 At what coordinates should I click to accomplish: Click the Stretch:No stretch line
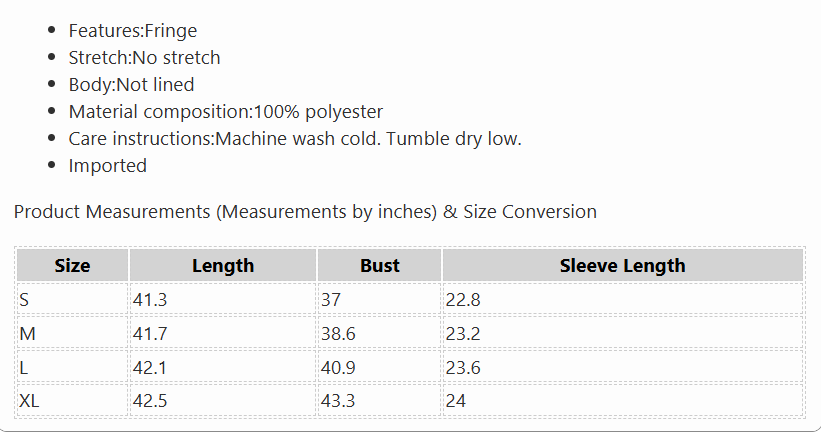(145, 58)
